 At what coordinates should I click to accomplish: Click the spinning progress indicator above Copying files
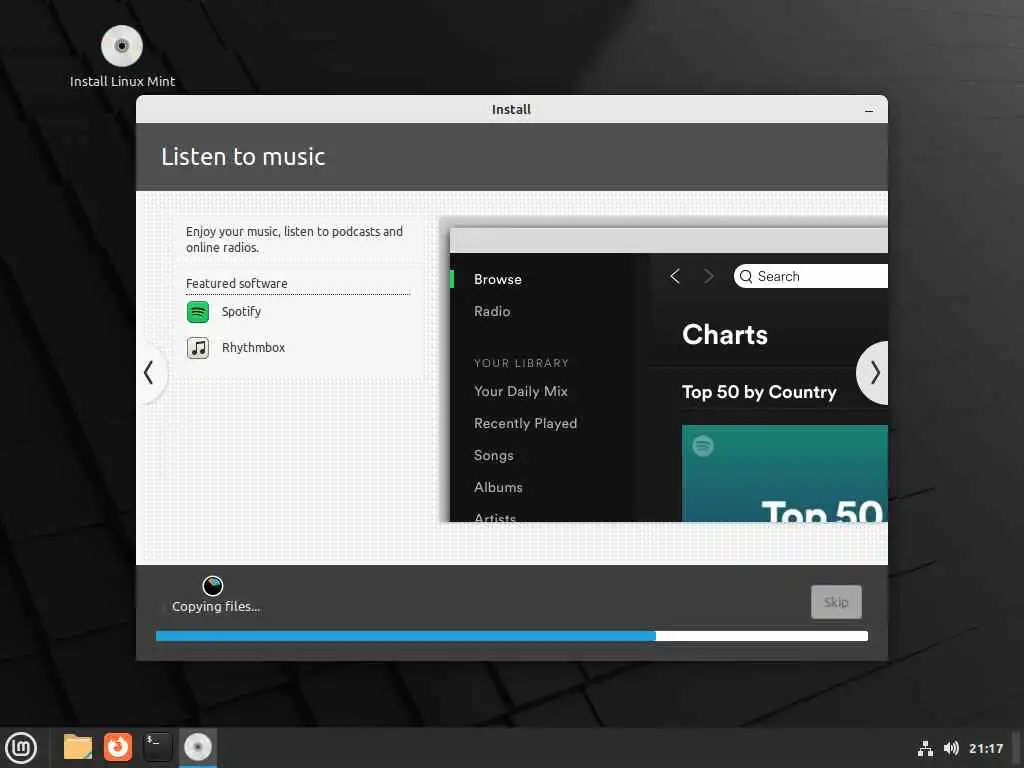(212, 586)
